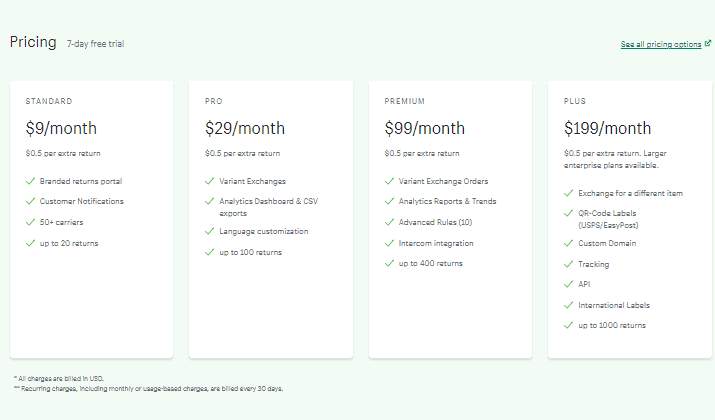
Task: Click checkmark beside Language customization
Action: point(210,231)
